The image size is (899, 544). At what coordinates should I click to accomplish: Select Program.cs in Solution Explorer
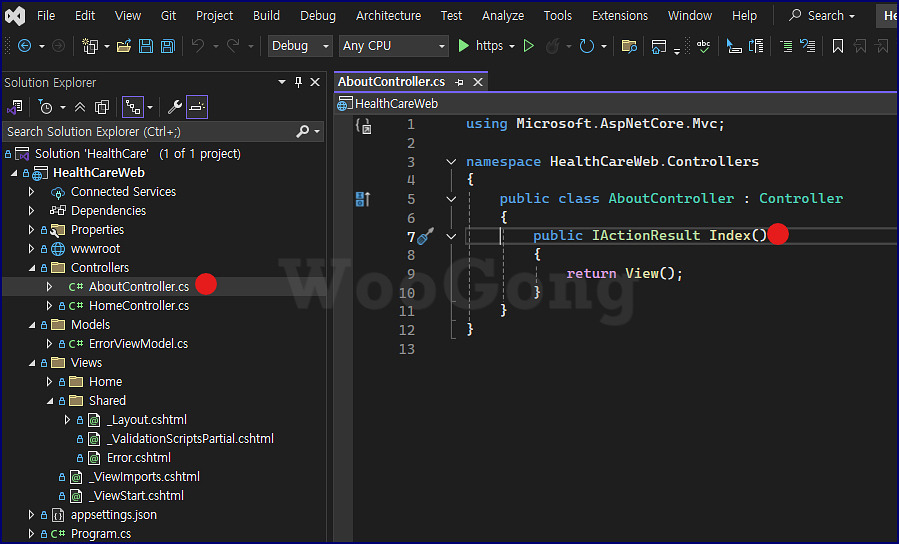pyautogui.click(x=101, y=534)
